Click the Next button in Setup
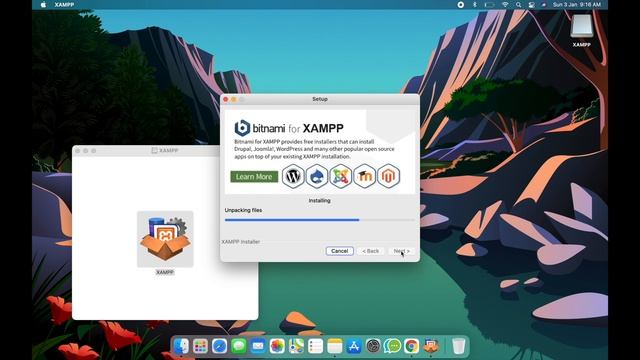The image size is (640, 360). click(401, 251)
